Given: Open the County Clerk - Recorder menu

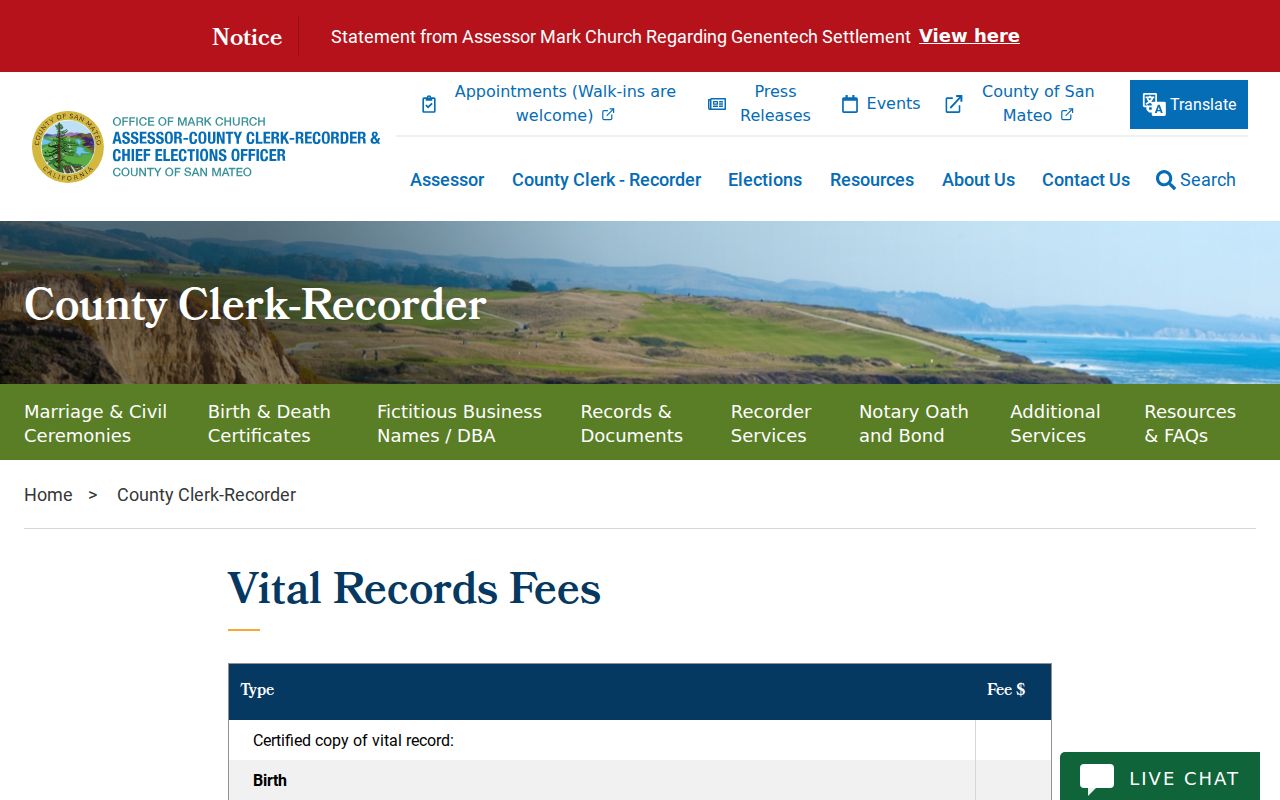Looking at the screenshot, I should point(606,180).
